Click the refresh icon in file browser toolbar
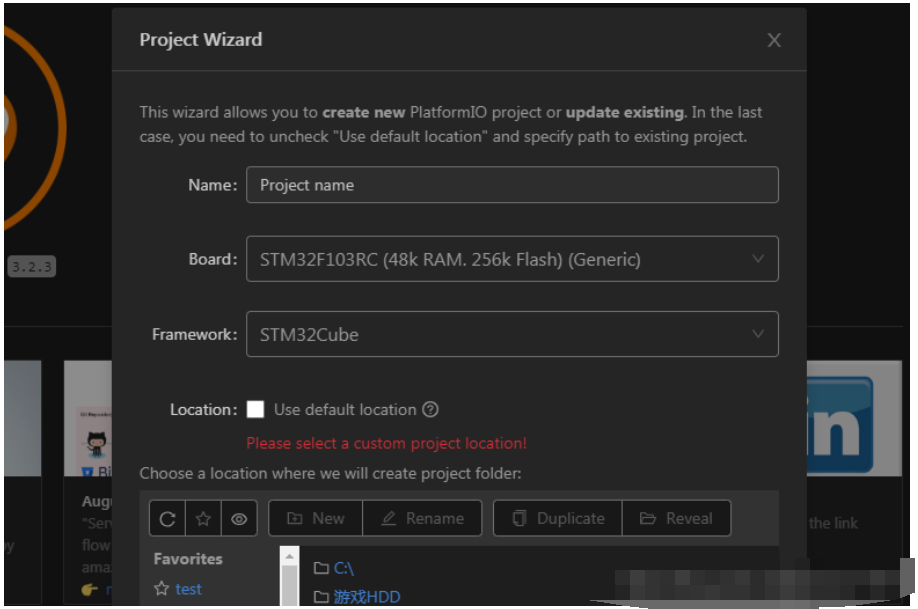This screenshot has width=918, height=609. pos(167,519)
